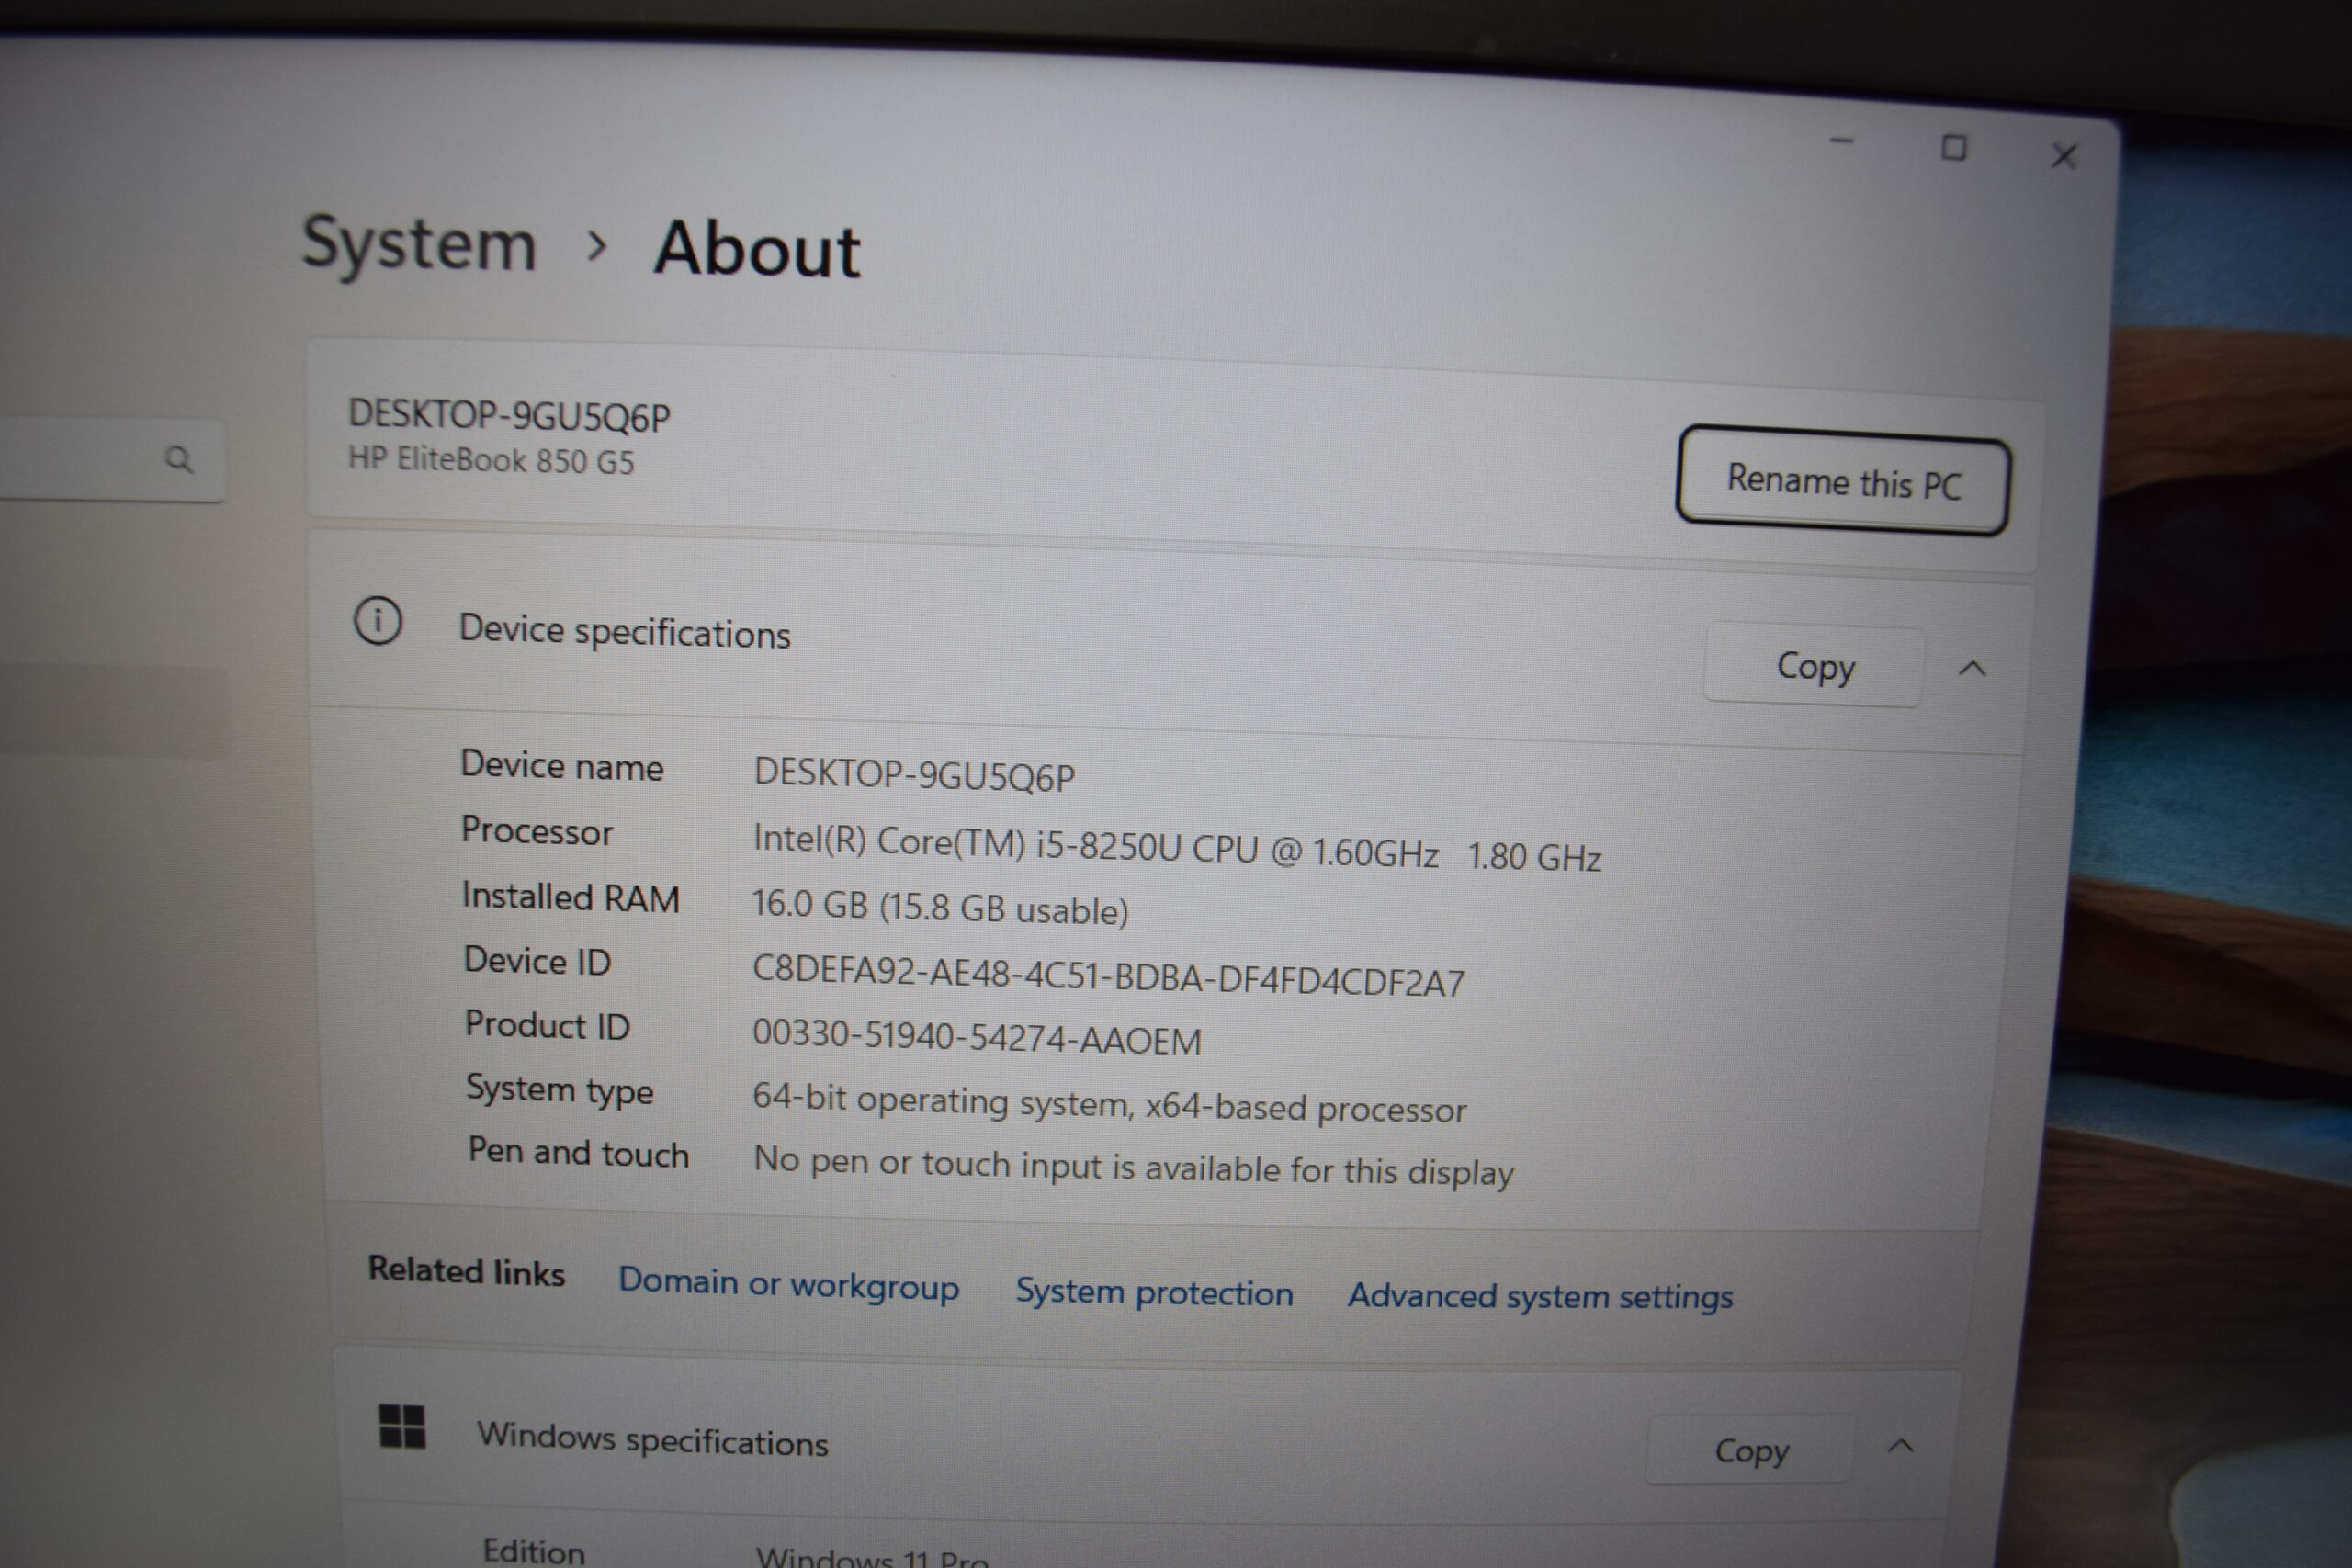Viewport: 2352px width, 1568px height.
Task: Click the Product ID value 00330-51940-54274-AAOEM
Action: 977,1037
